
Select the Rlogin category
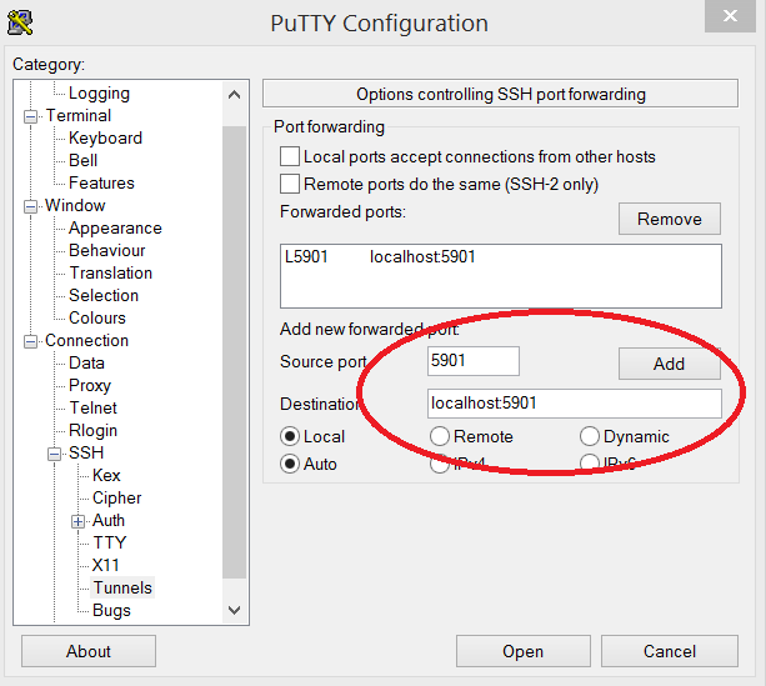[x=93, y=430]
